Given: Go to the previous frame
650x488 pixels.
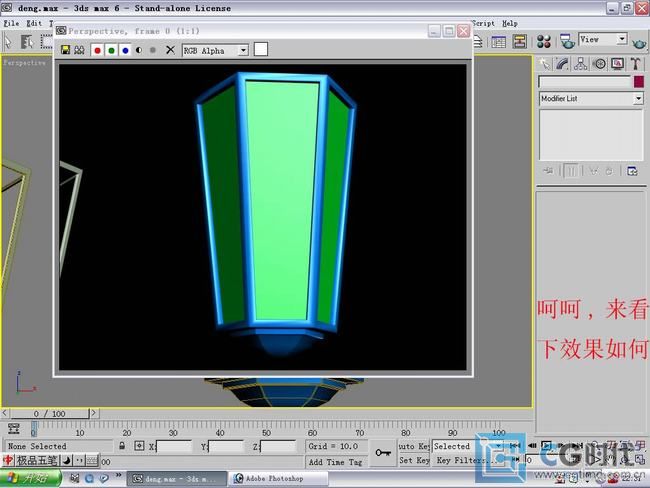Looking at the screenshot, I should 532,446.
